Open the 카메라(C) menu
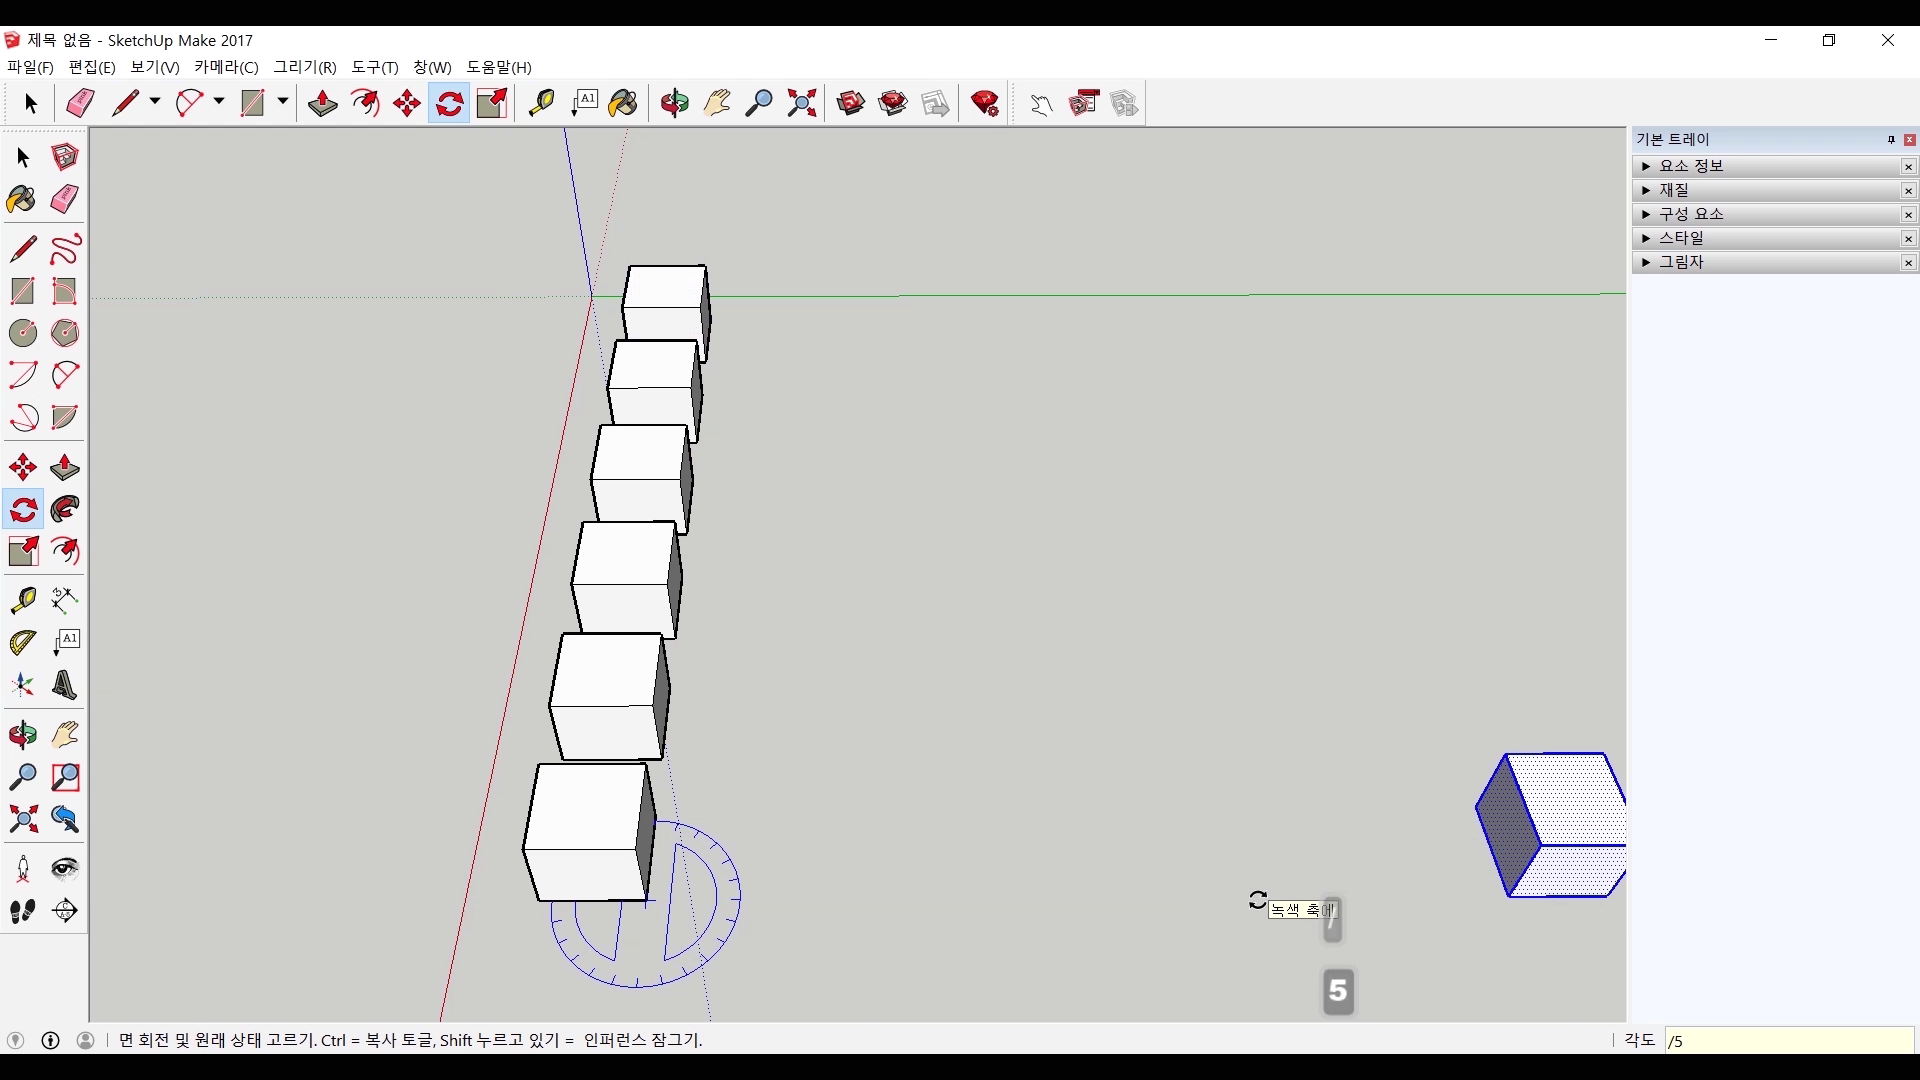Image resolution: width=1920 pixels, height=1080 pixels. [x=226, y=67]
